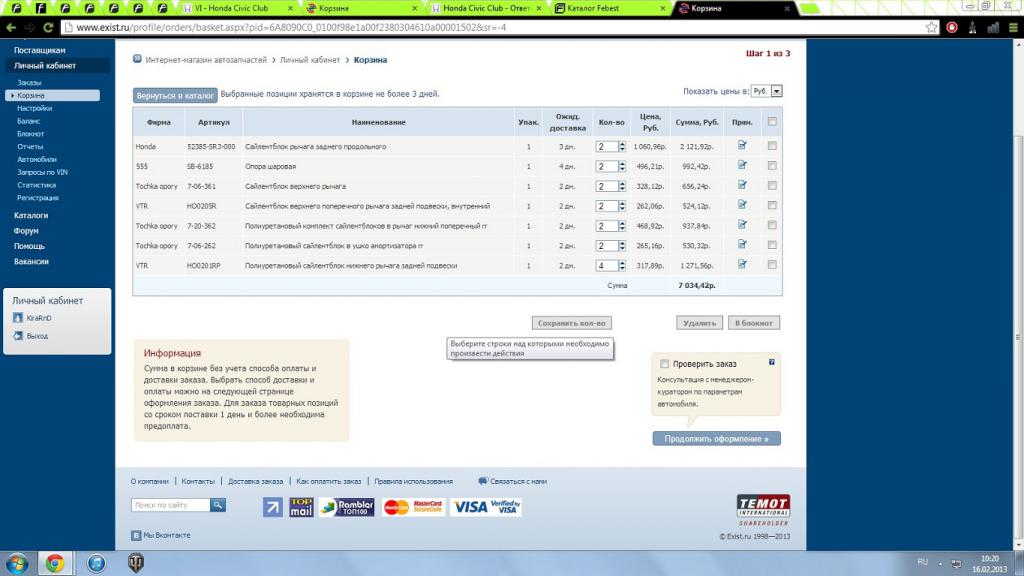Open note icon for article 7-20-362 row
The height and width of the screenshot is (576, 1024).
click(742, 225)
